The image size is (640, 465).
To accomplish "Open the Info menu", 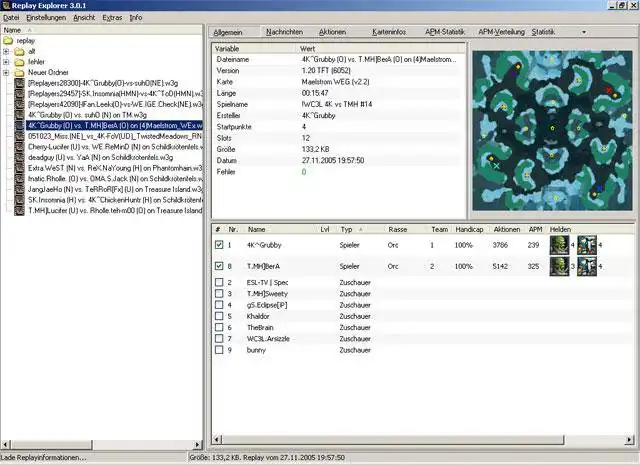I will (136, 18).
